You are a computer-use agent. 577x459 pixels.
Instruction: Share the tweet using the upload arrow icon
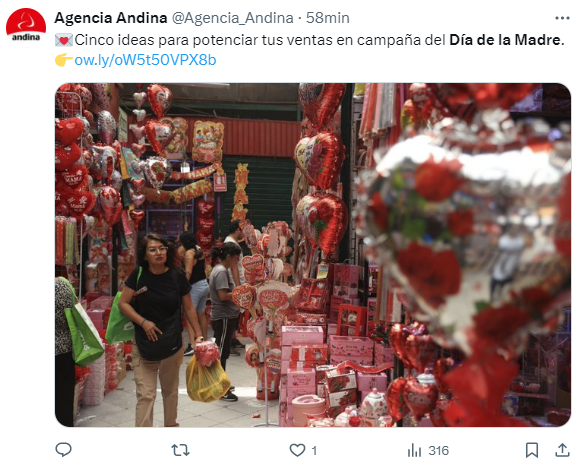(x=562, y=450)
